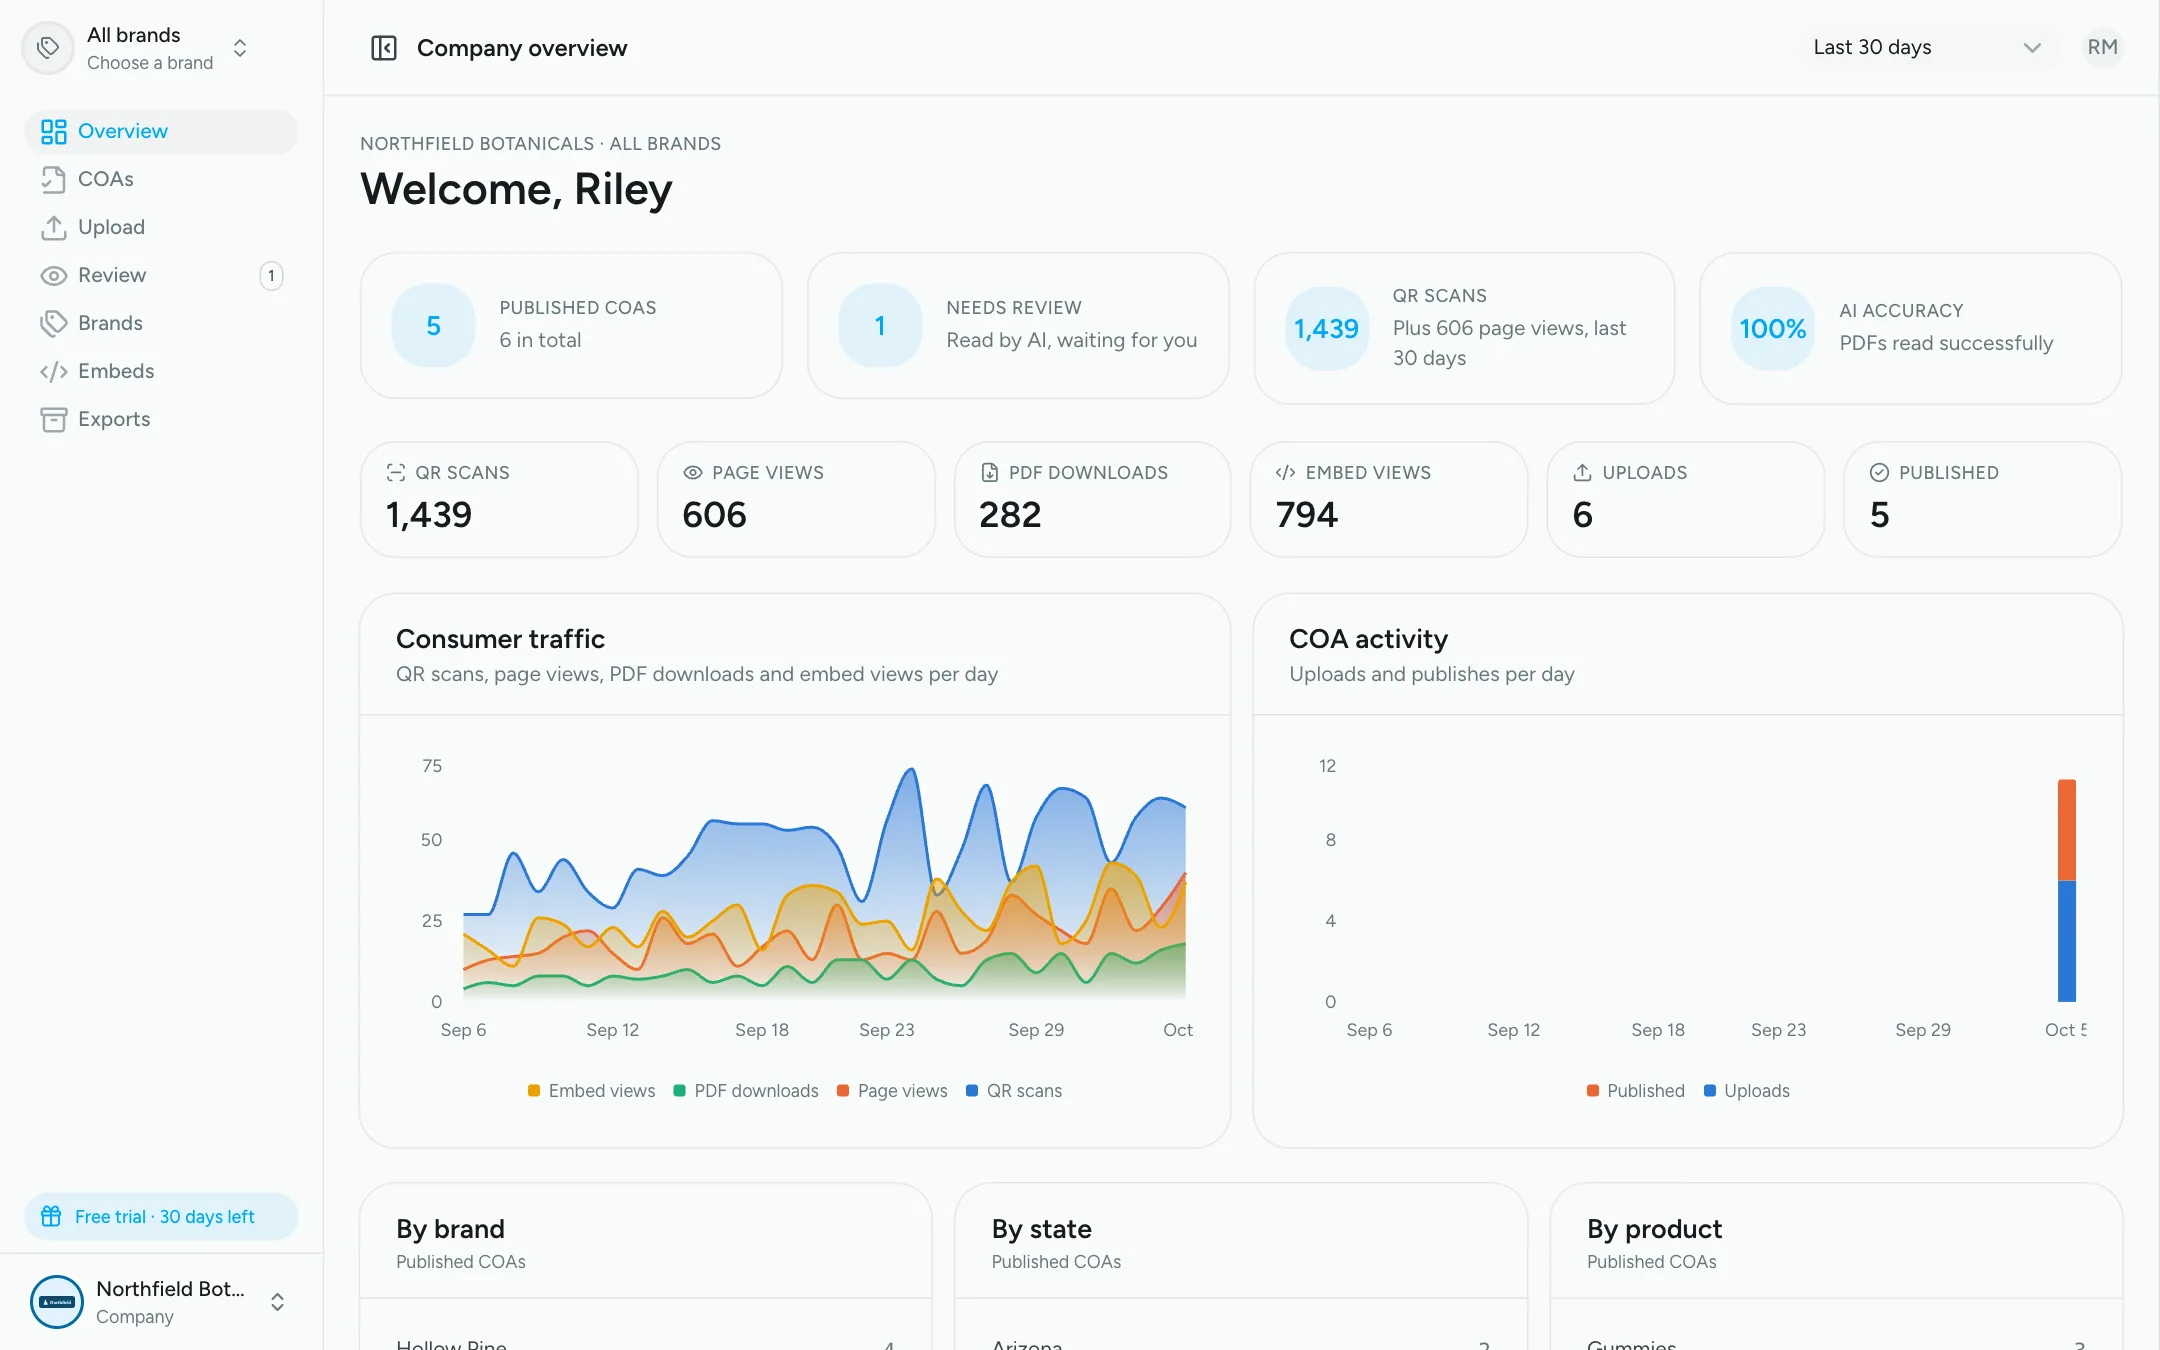2160x1350 pixels.
Task: Click the Page Views eye icon
Action: [692, 472]
